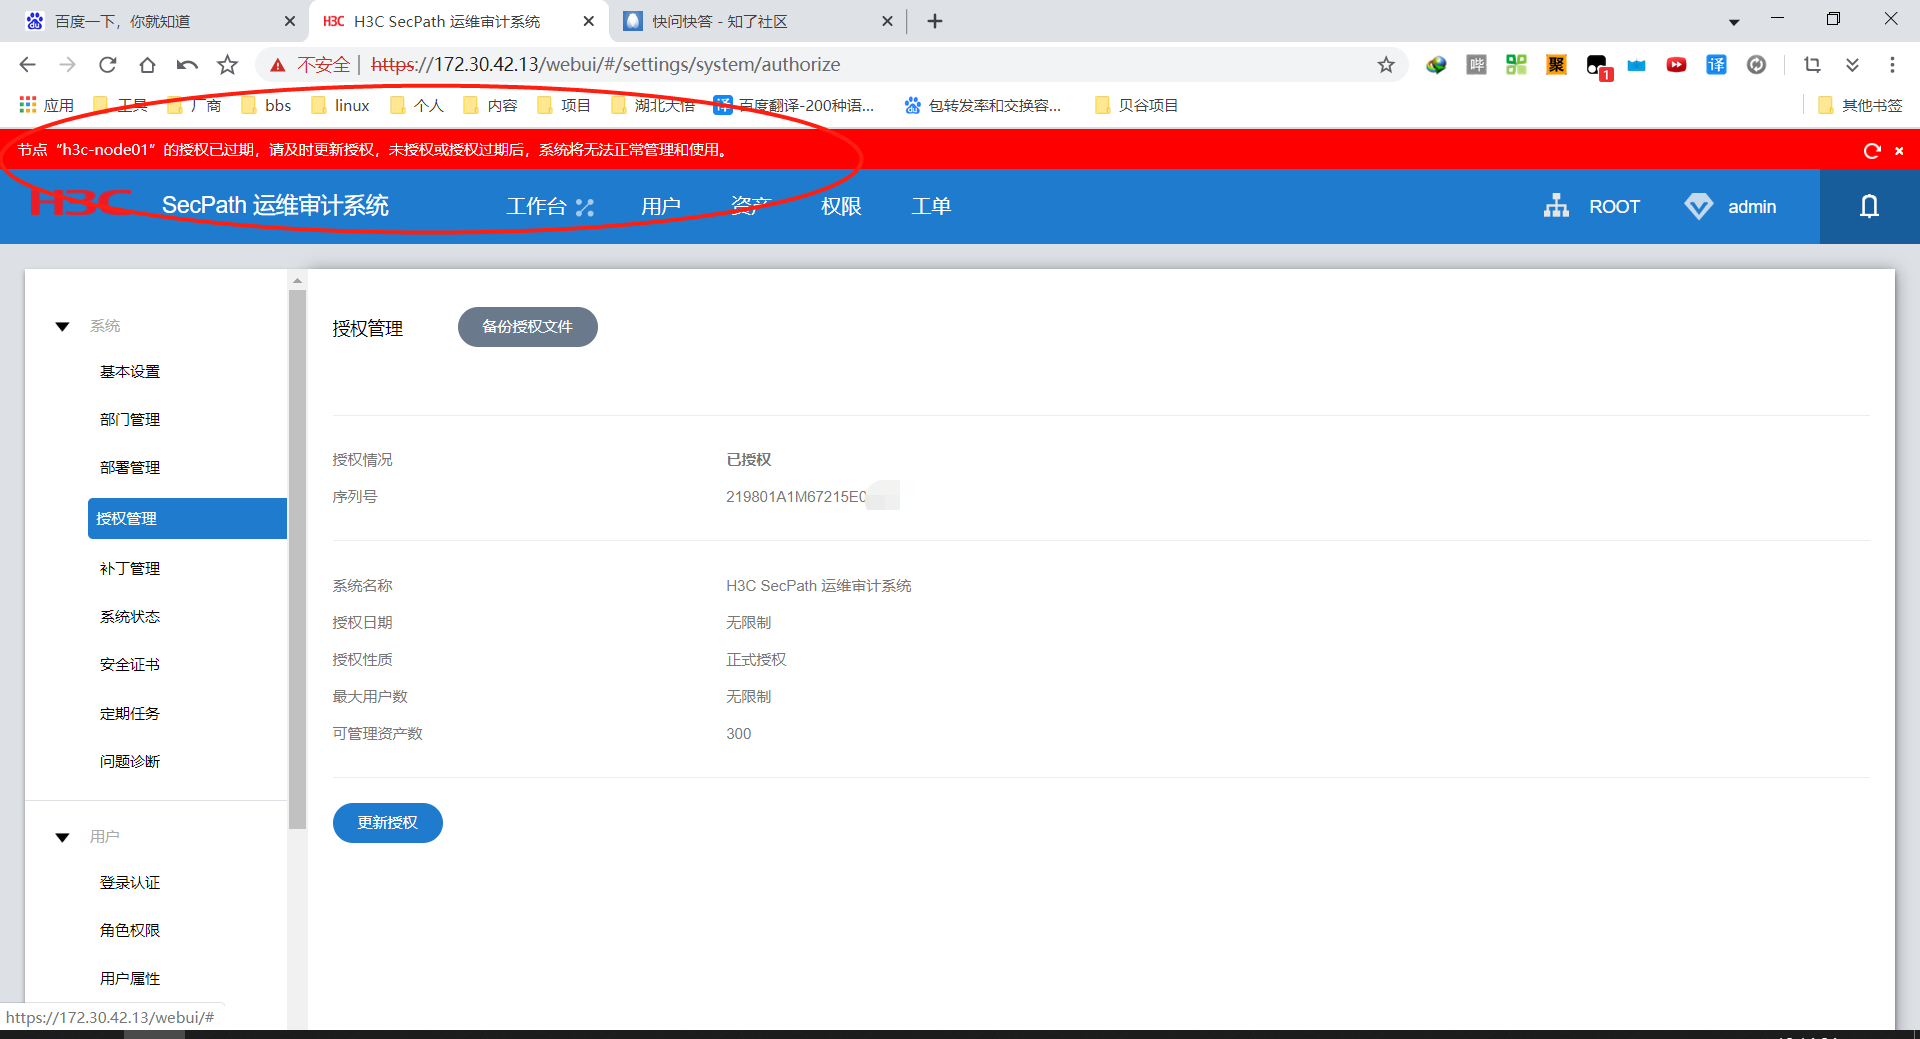Screen dimensions: 1920x1039
Task: Open the green QR grid extension icon
Action: (1516, 65)
